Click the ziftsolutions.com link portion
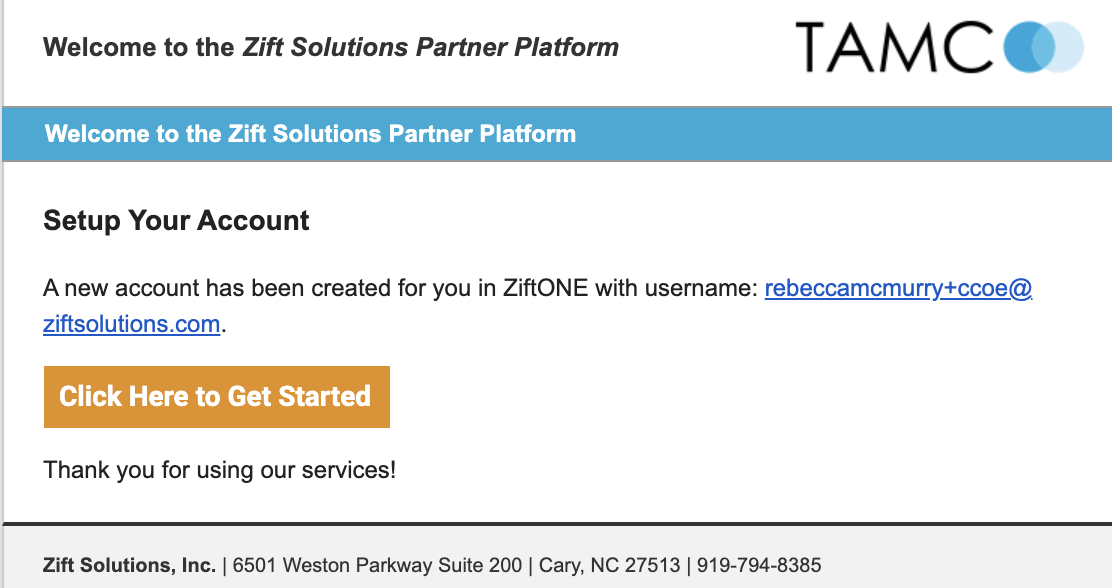 coord(131,324)
